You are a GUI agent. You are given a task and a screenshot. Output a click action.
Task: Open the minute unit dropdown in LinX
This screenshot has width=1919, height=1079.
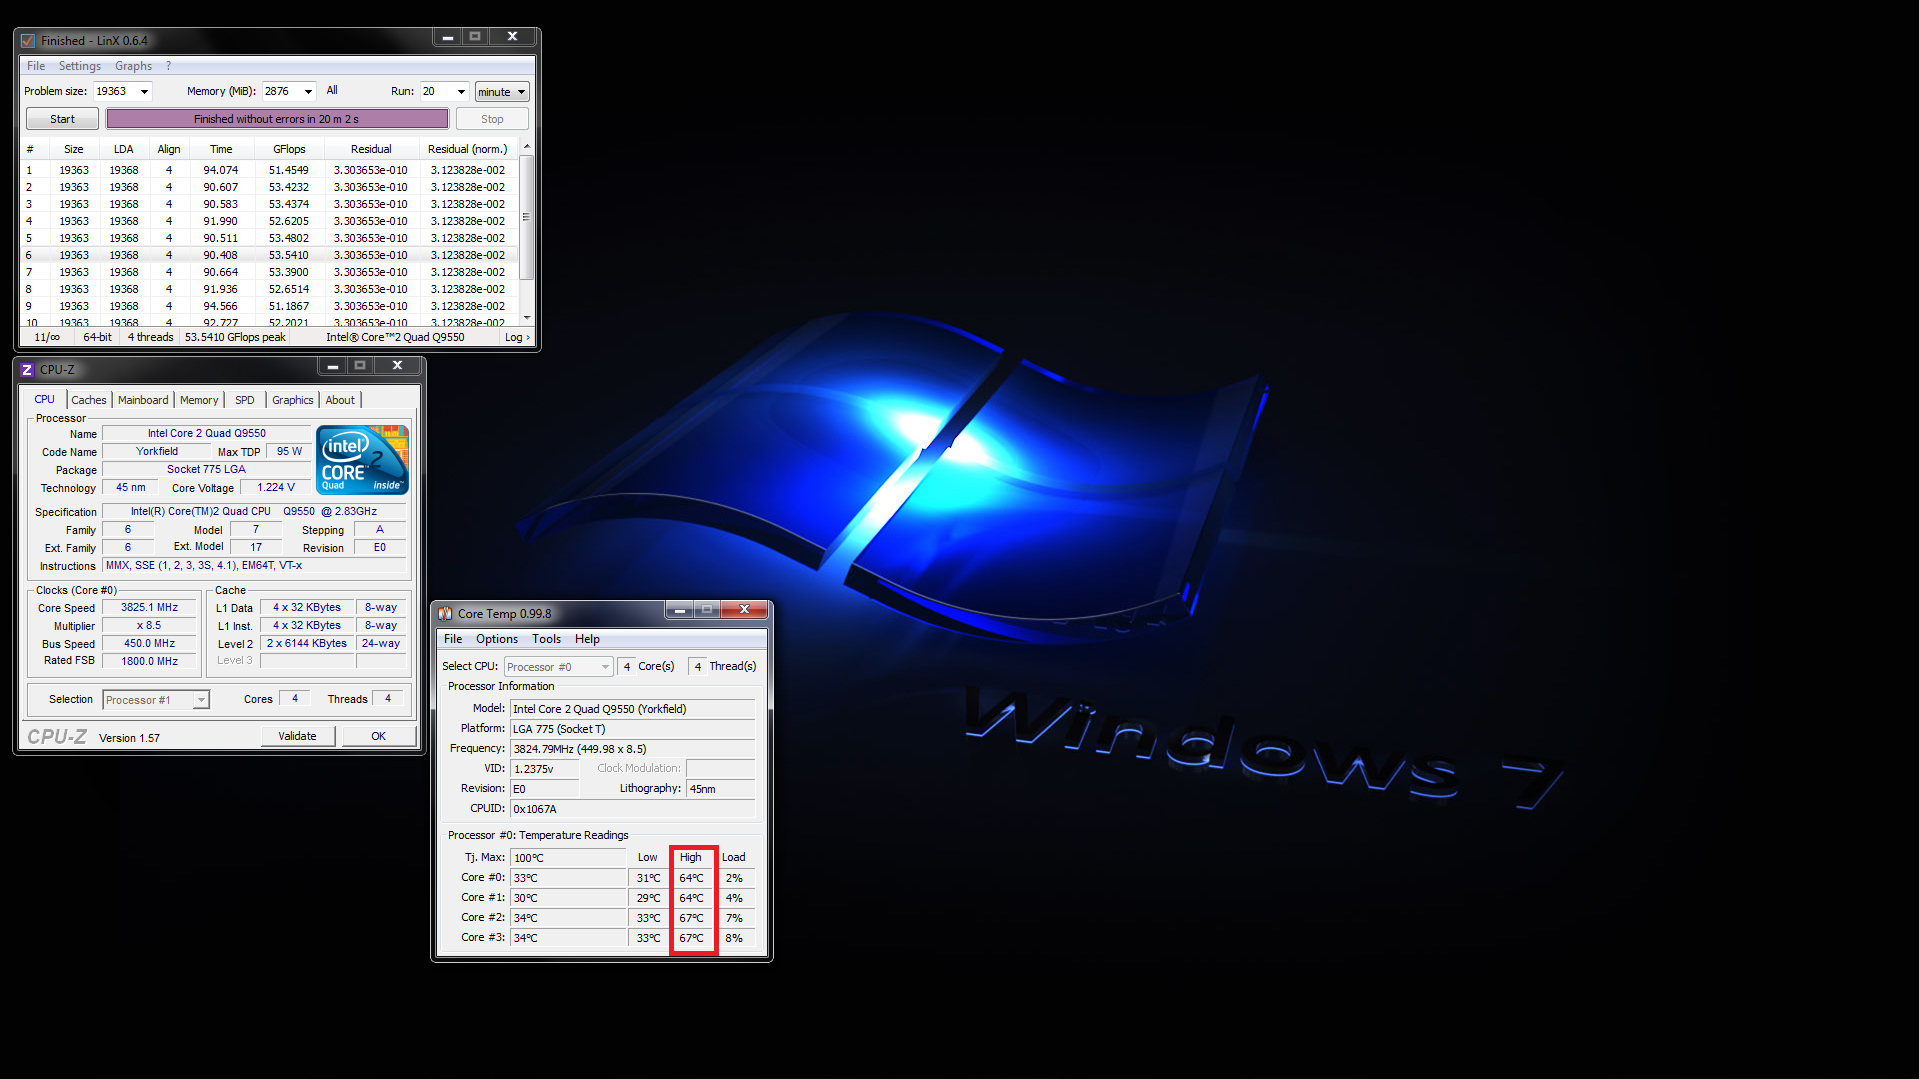point(502,92)
